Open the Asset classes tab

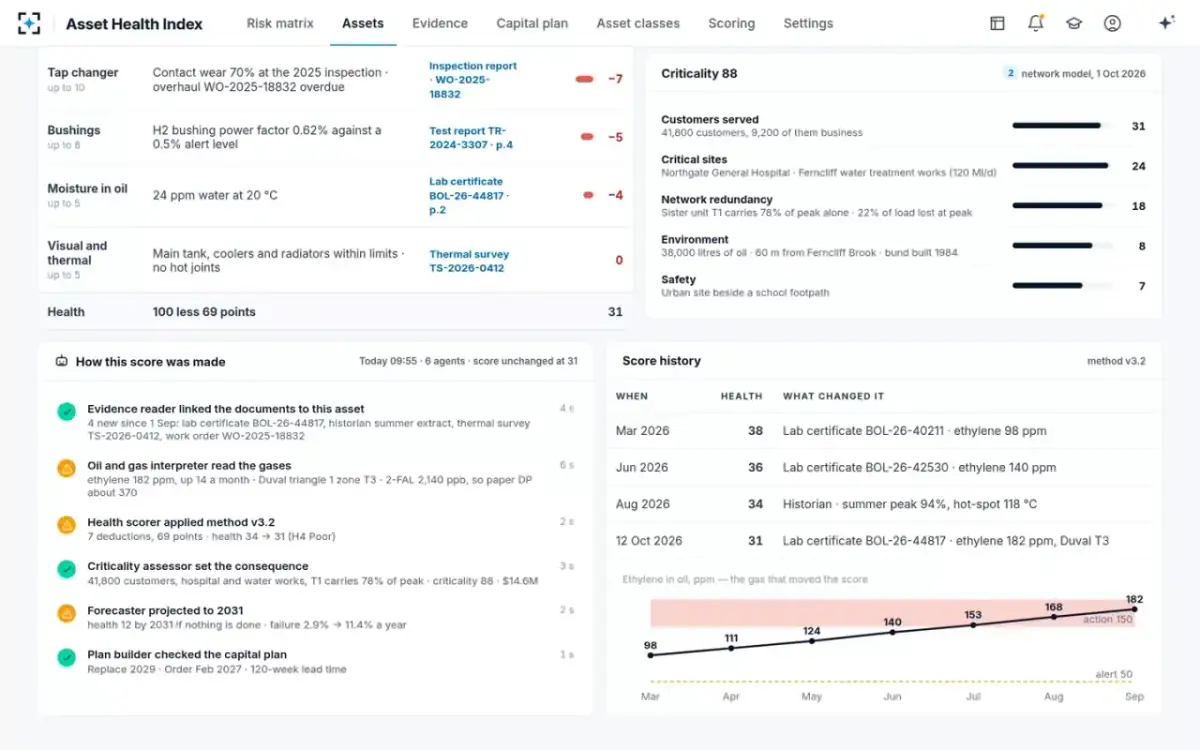638,23
